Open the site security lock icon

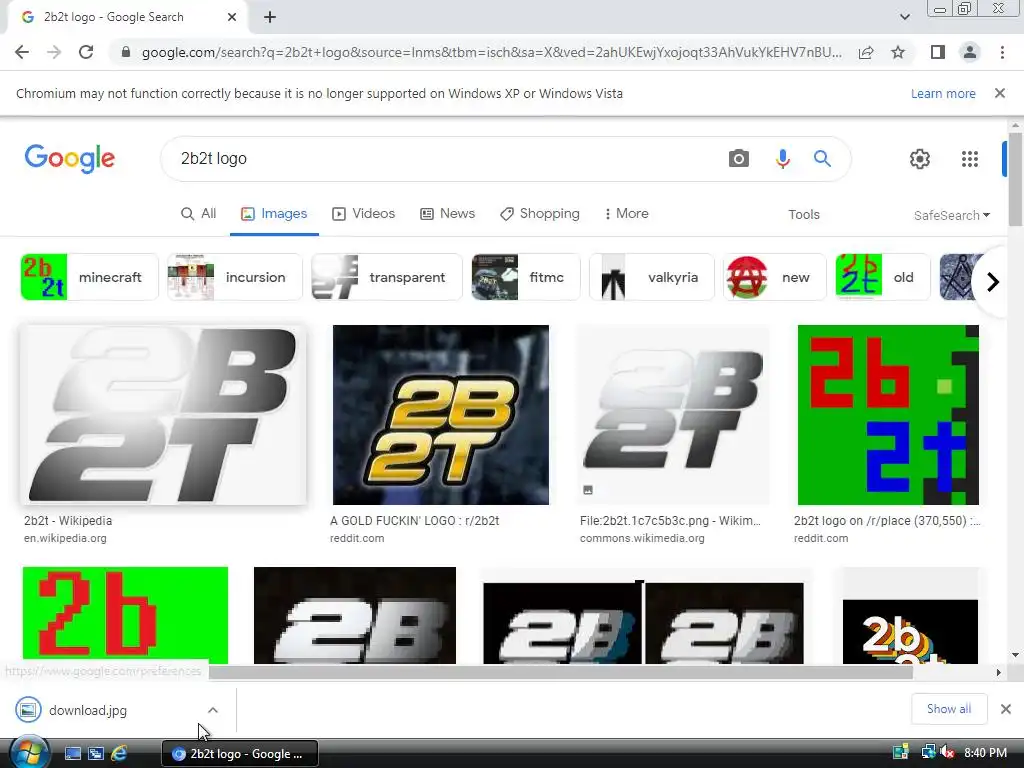coord(126,52)
